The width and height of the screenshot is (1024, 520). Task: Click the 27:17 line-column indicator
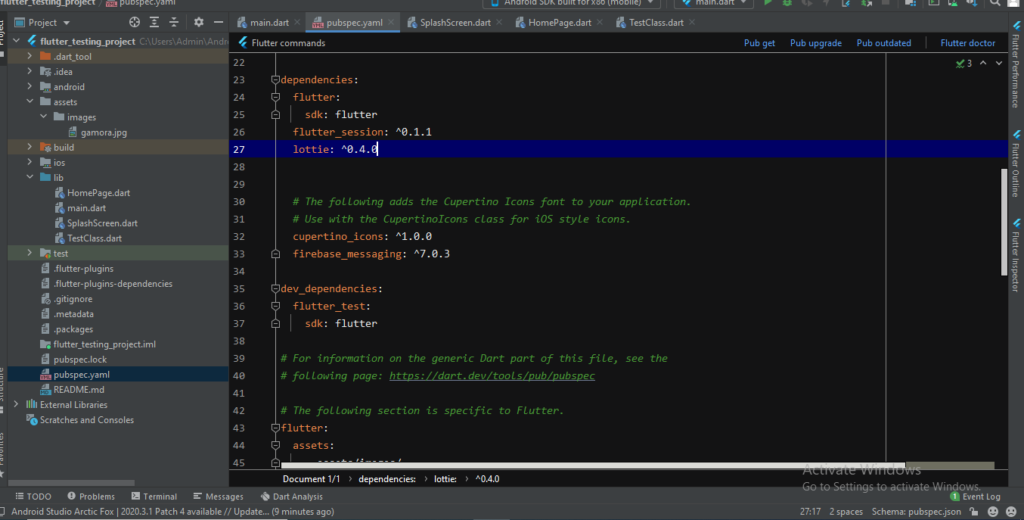tap(810, 512)
